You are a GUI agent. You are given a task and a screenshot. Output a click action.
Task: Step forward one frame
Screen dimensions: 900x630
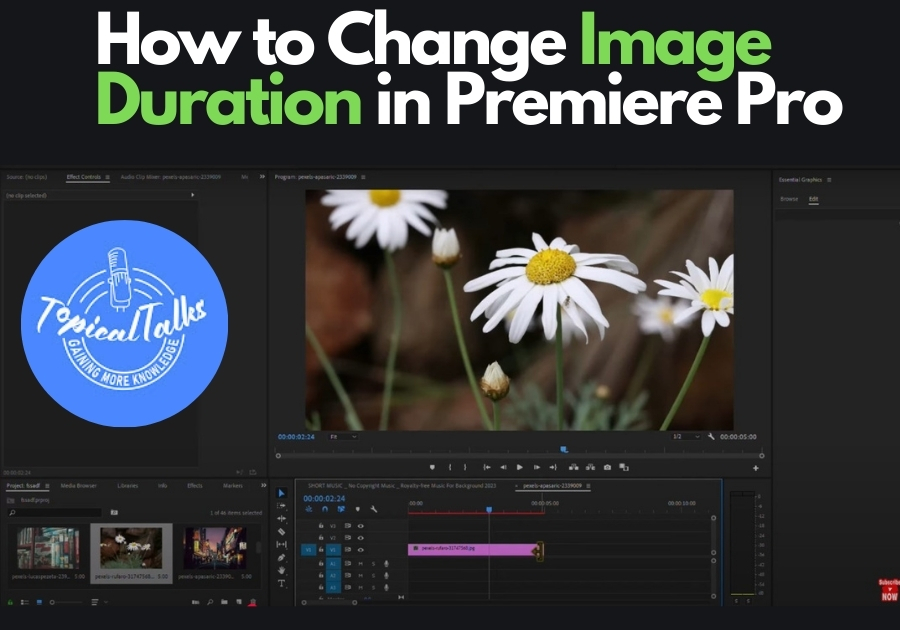tap(537, 467)
